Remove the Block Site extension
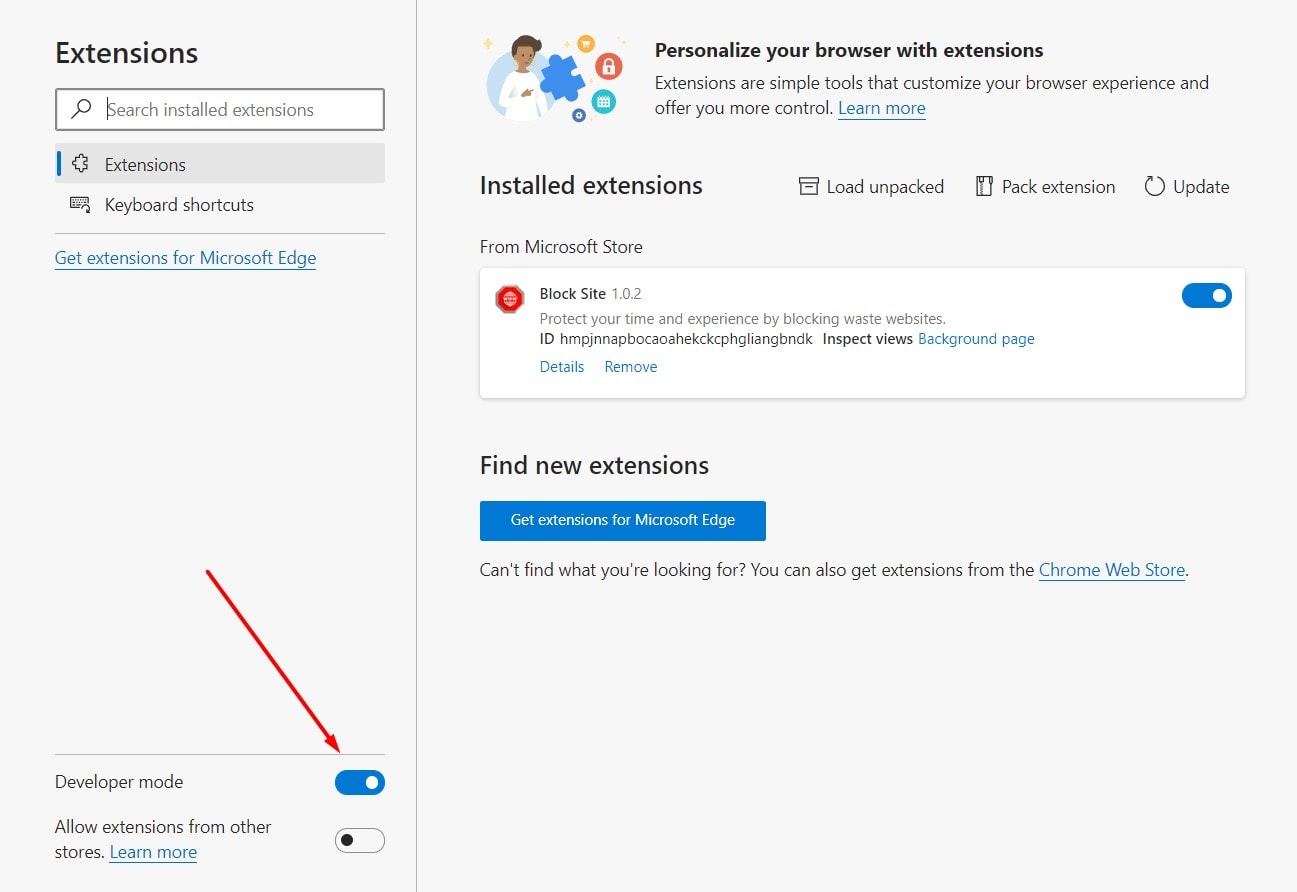This screenshot has height=892, width=1297. [631, 367]
